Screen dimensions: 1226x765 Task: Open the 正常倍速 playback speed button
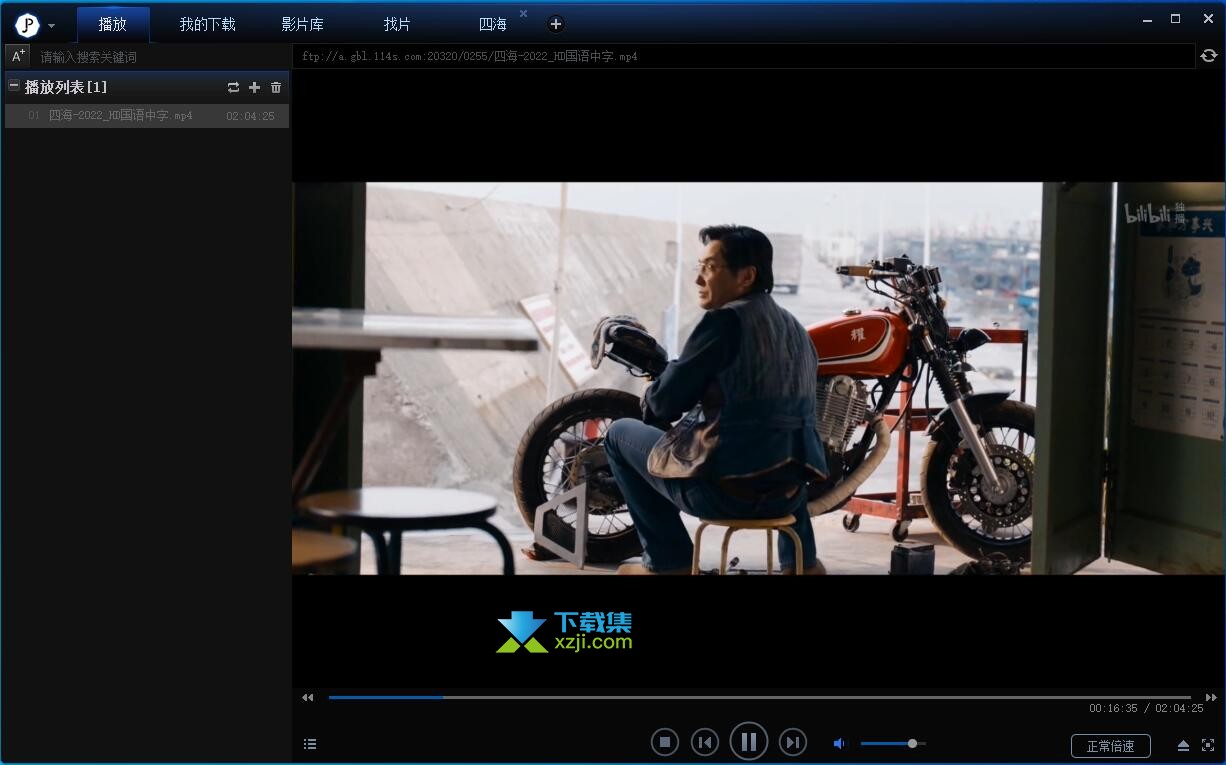(x=1111, y=746)
